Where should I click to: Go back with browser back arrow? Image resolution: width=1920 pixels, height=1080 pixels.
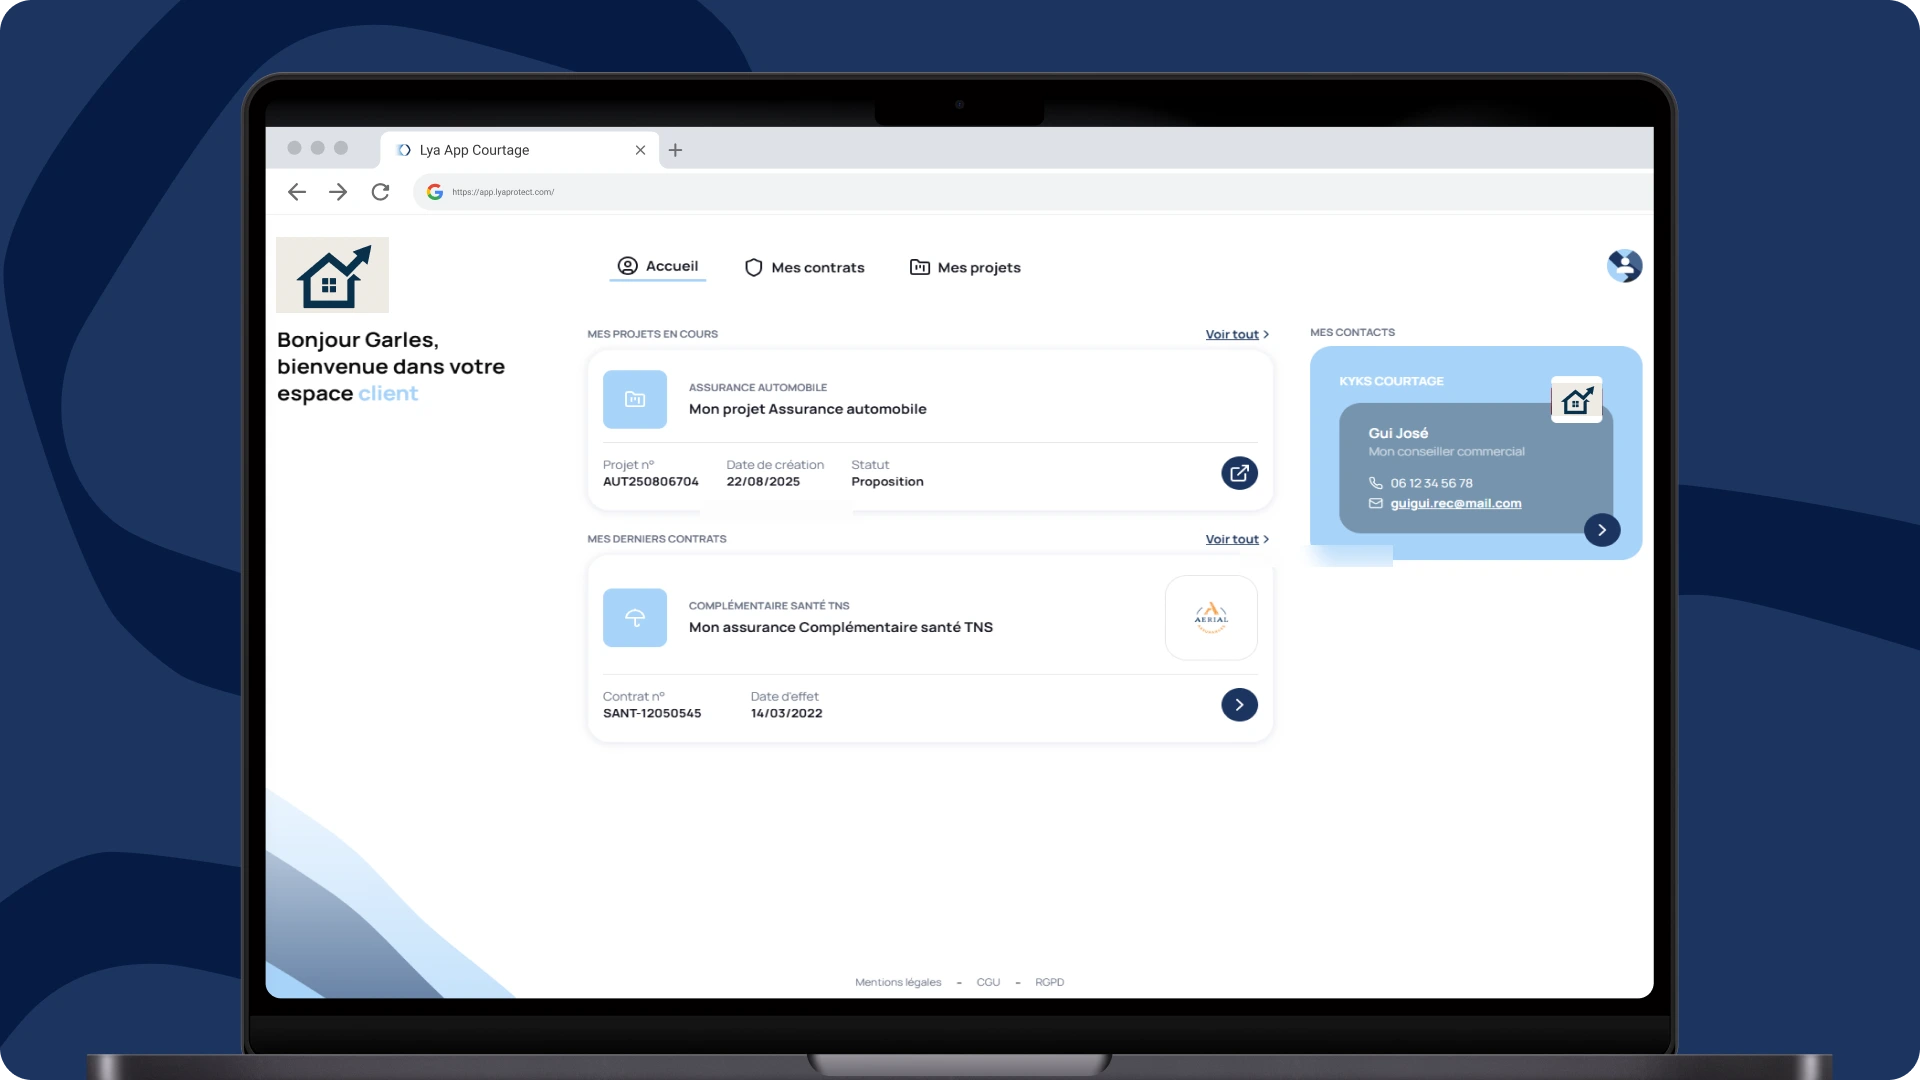click(x=297, y=192)
